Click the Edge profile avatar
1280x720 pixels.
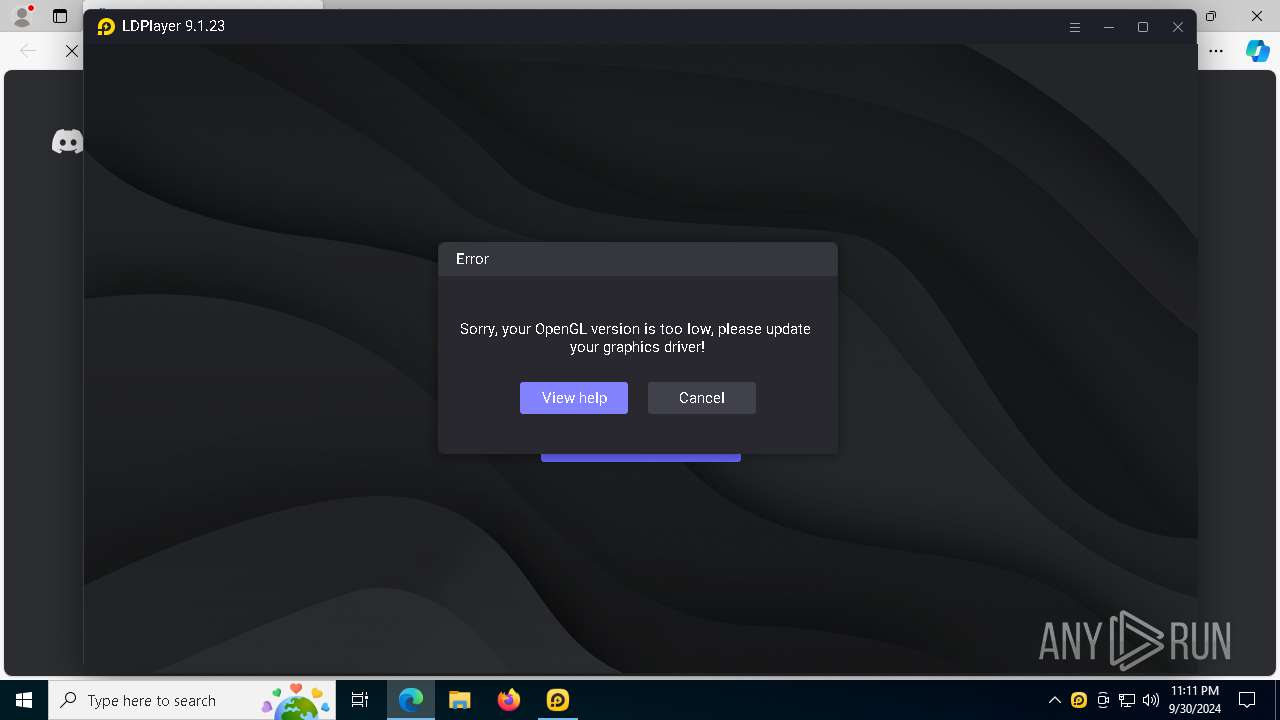22,16
